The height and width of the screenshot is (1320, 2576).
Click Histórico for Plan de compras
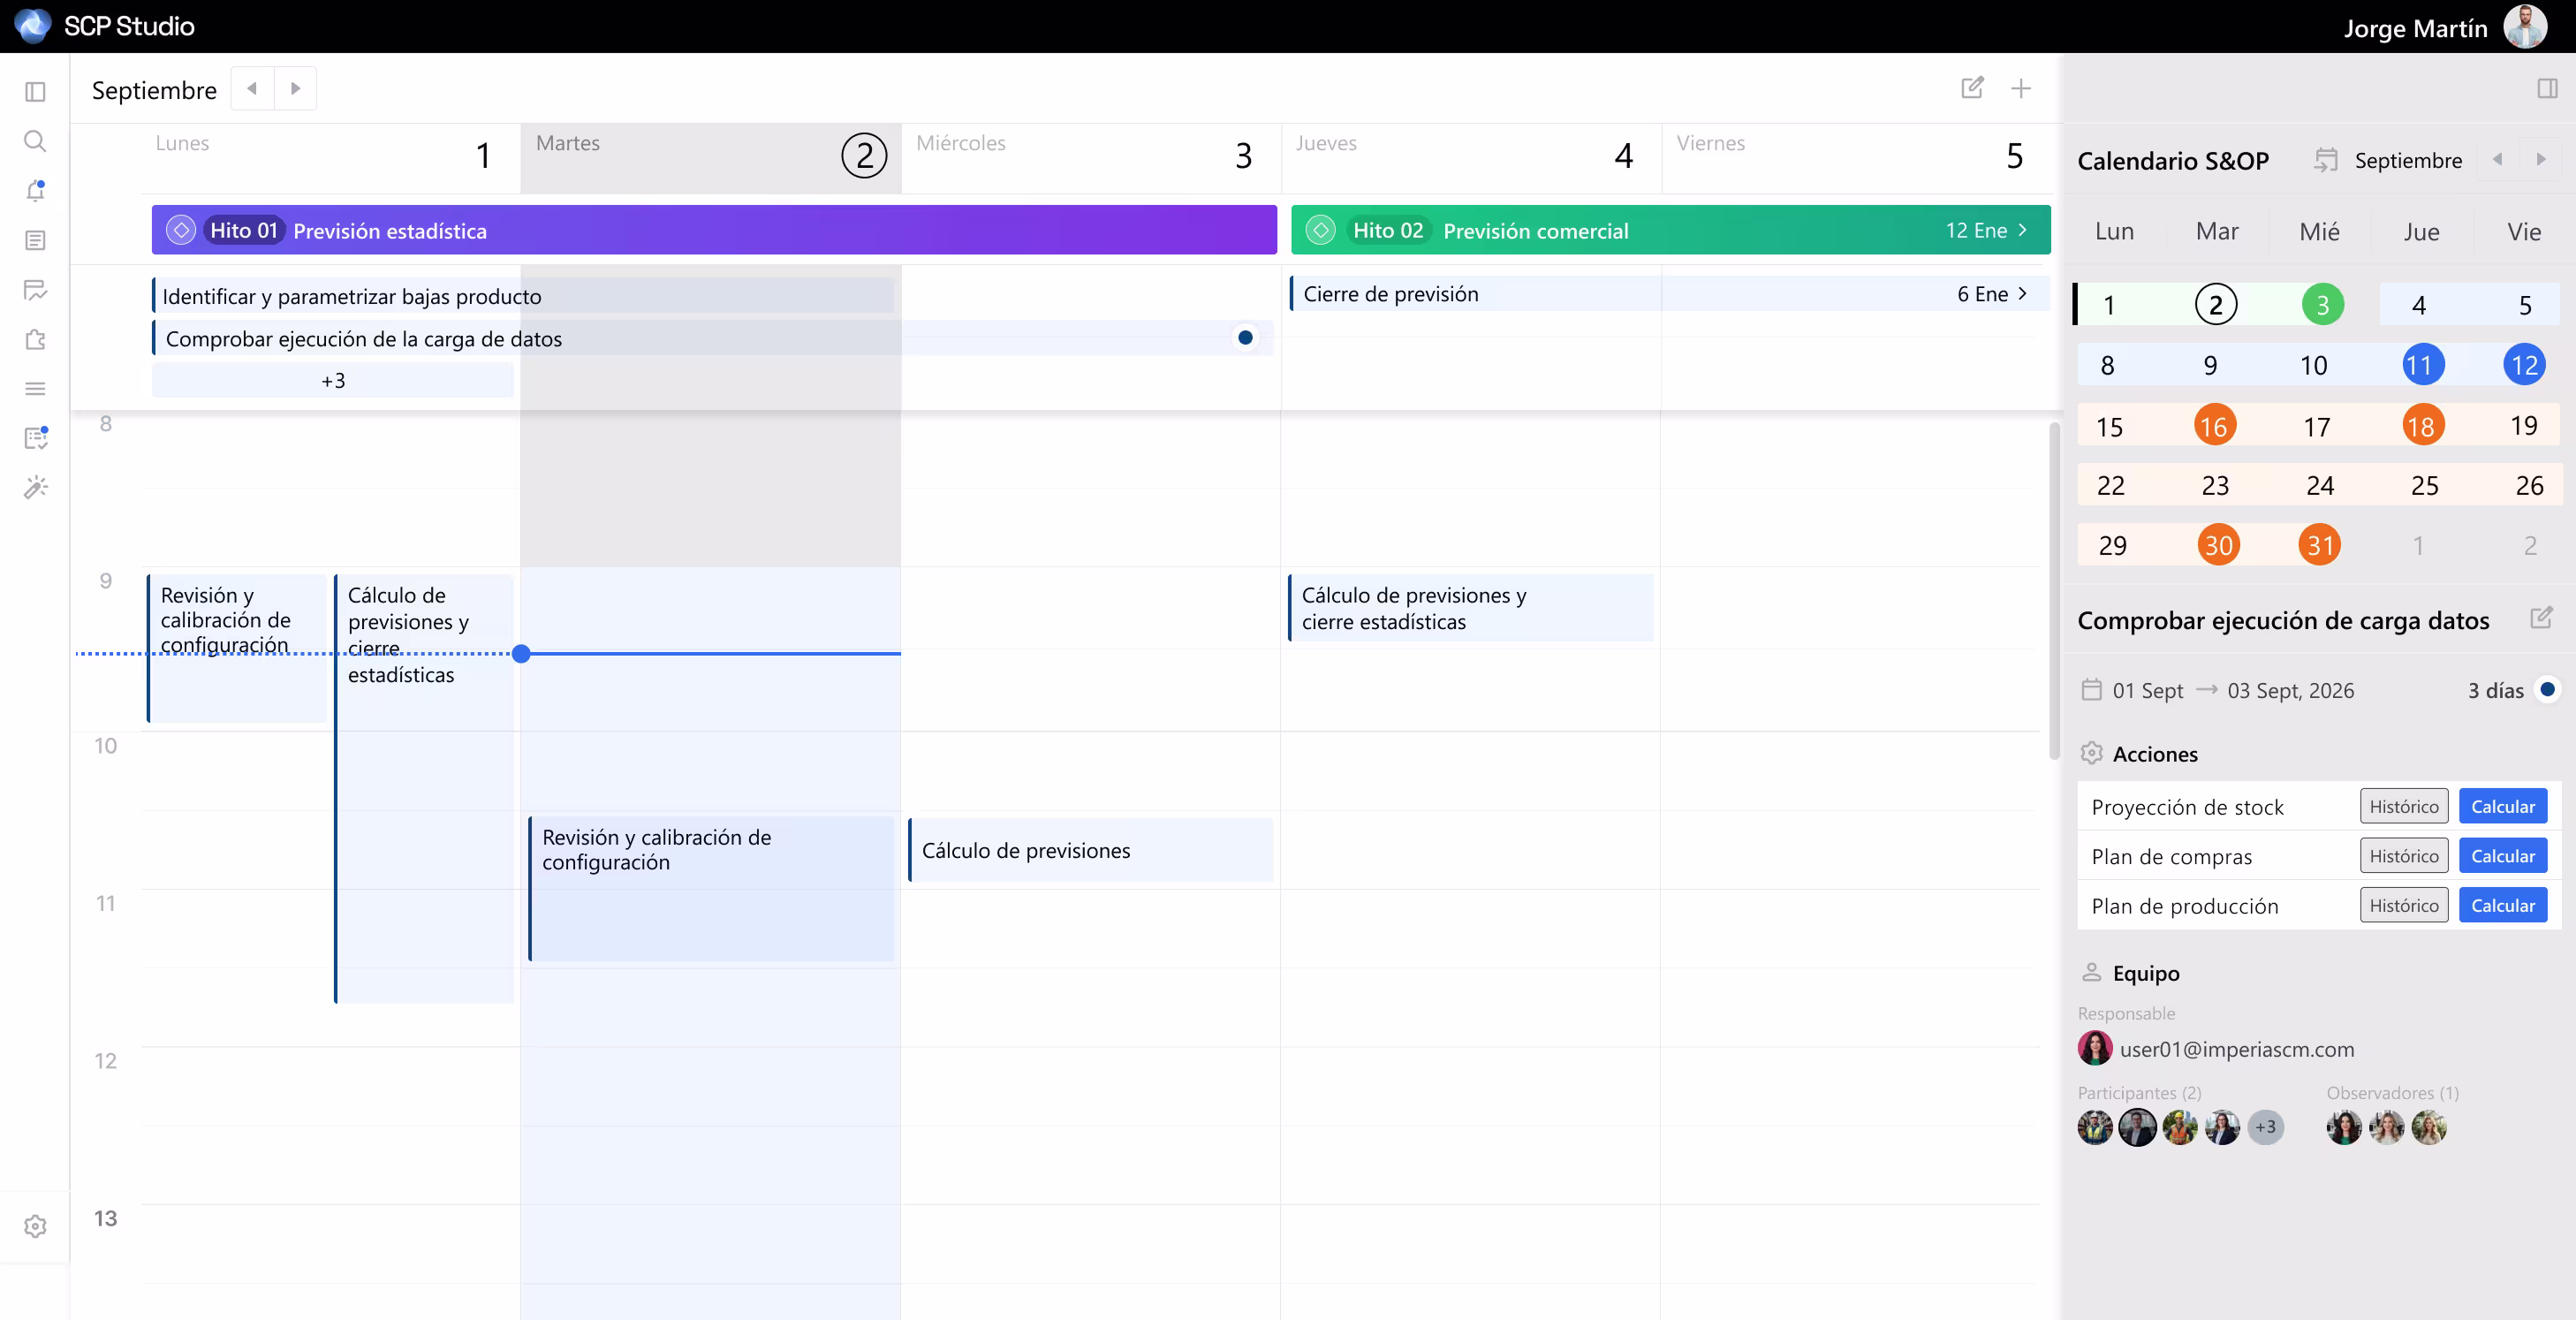pos(2403,856)
